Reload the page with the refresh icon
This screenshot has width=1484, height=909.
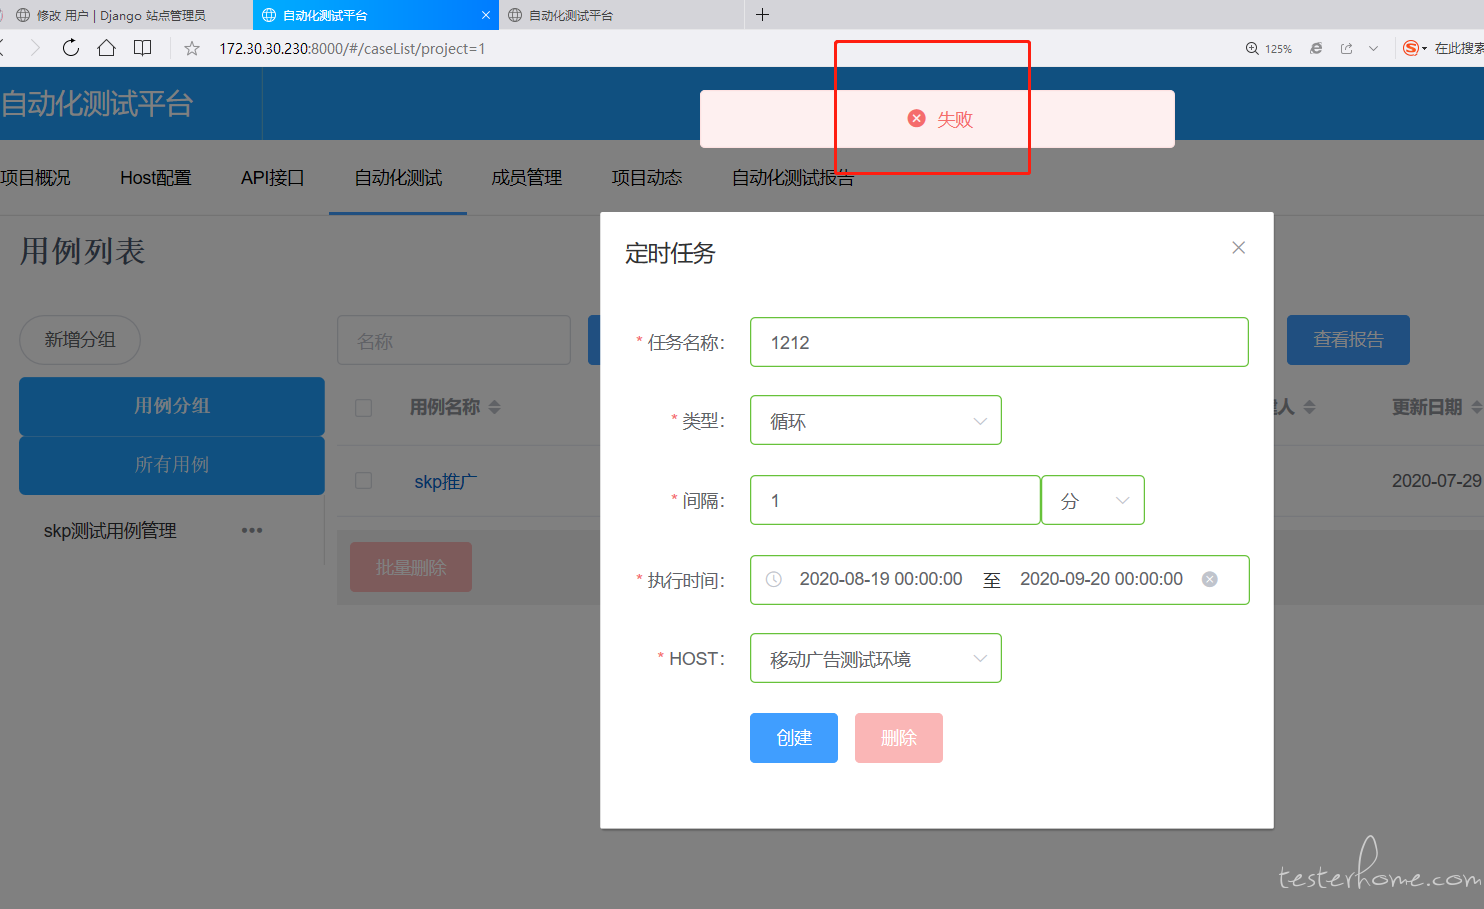70,48
